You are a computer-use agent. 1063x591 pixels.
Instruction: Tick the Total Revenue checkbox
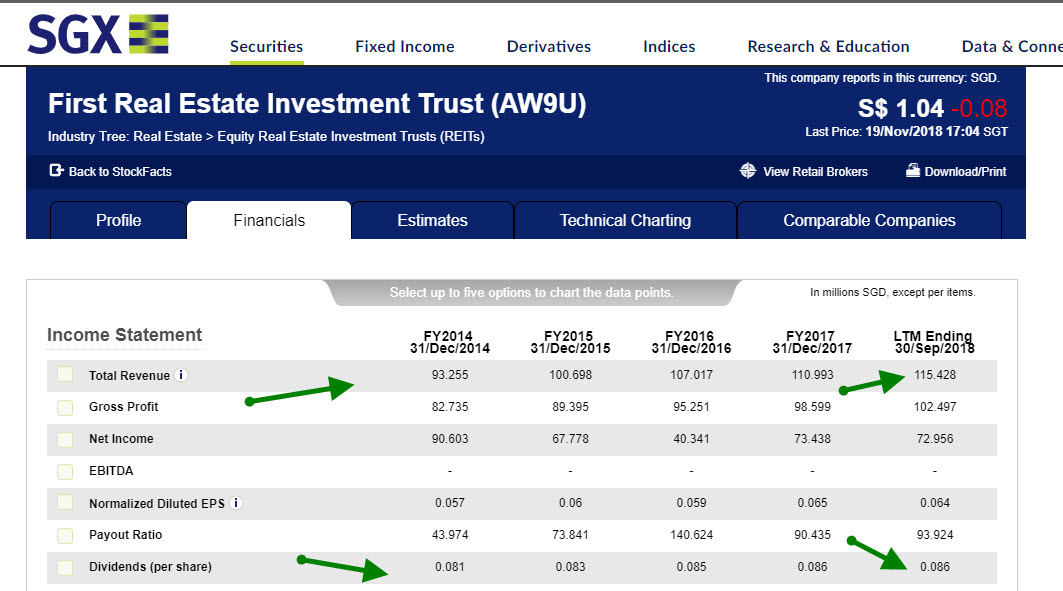[x=65, y=375]
